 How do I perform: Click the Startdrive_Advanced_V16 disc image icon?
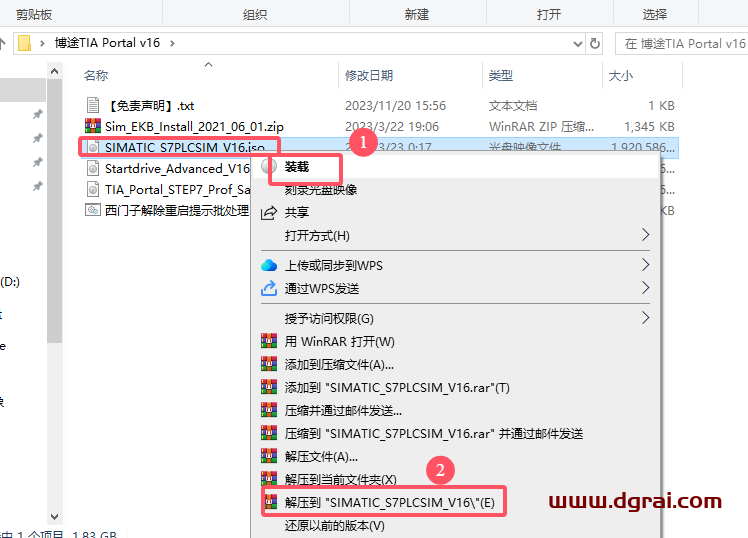(93, 168)
